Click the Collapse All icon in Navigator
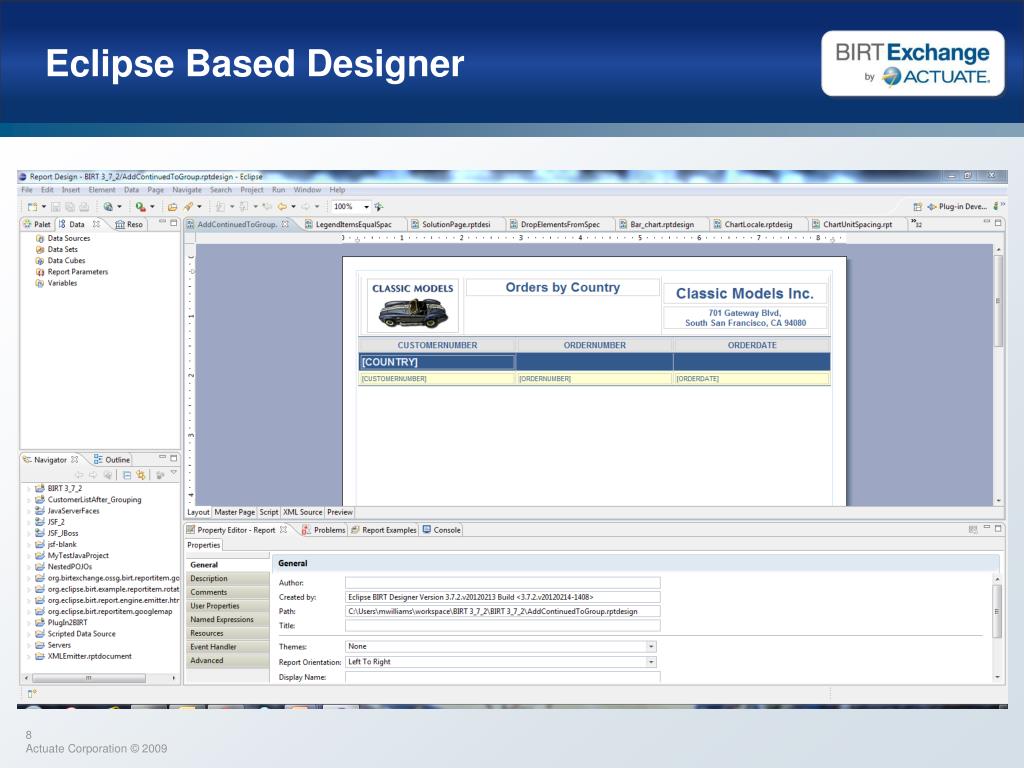The image size is (1024, 768). (127, 475)
